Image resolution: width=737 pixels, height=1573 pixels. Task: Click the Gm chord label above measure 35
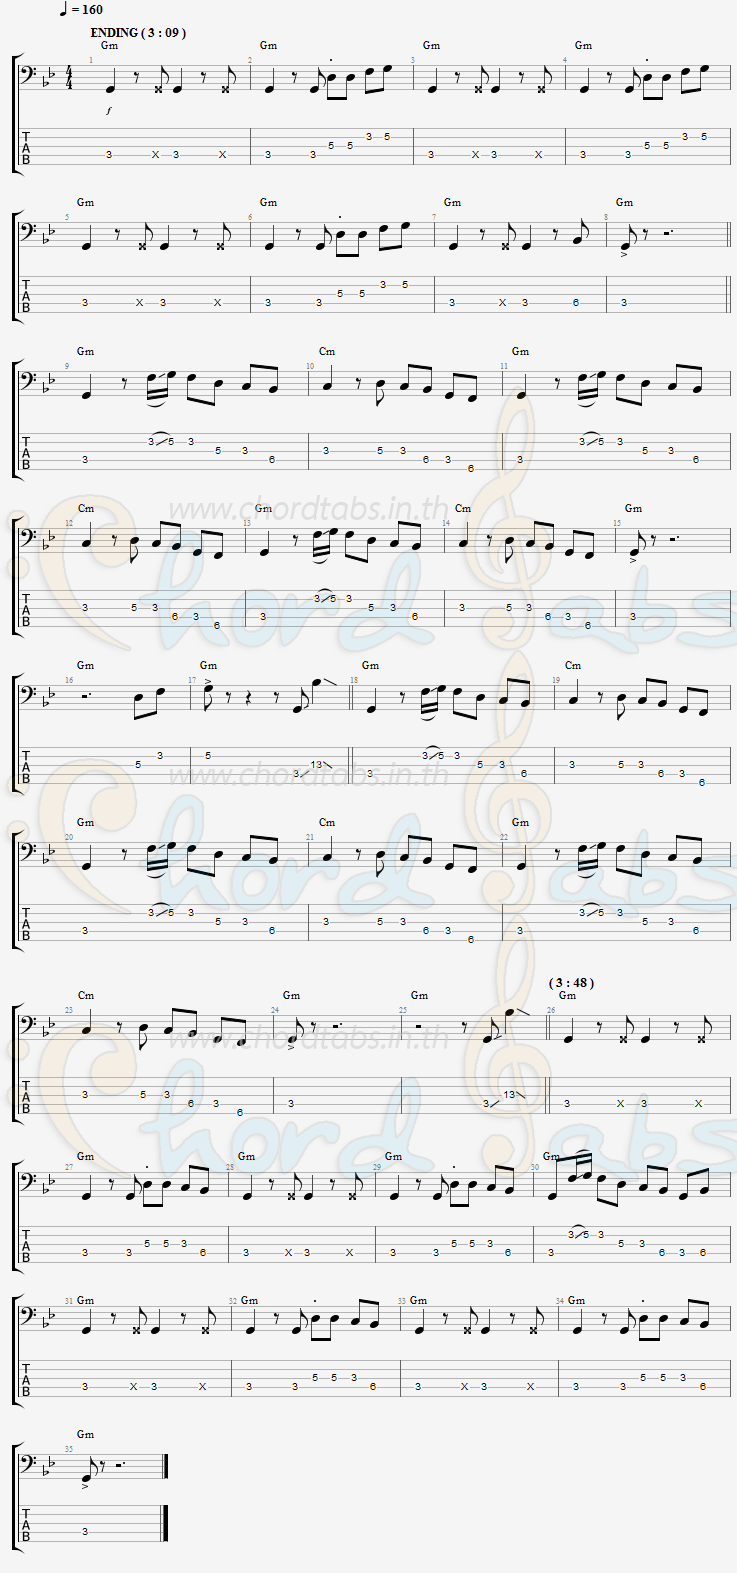click(x=86, y=1434)
